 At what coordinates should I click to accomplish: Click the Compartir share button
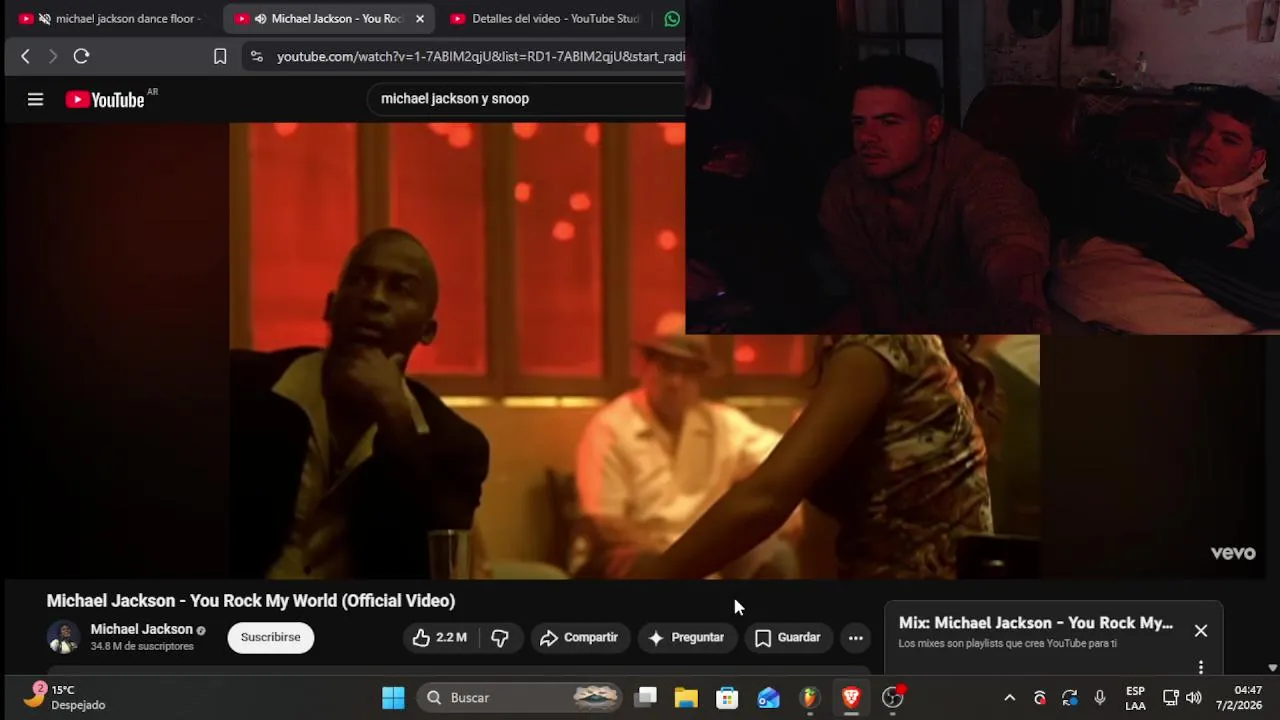coord(579,637)
